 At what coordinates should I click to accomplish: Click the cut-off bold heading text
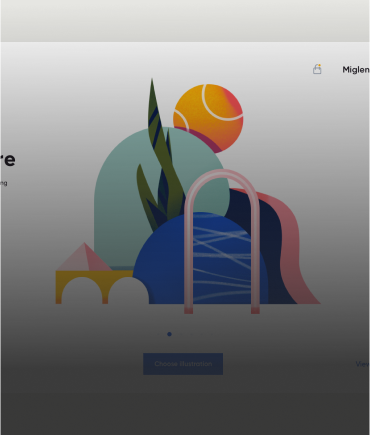coord(7,160)
